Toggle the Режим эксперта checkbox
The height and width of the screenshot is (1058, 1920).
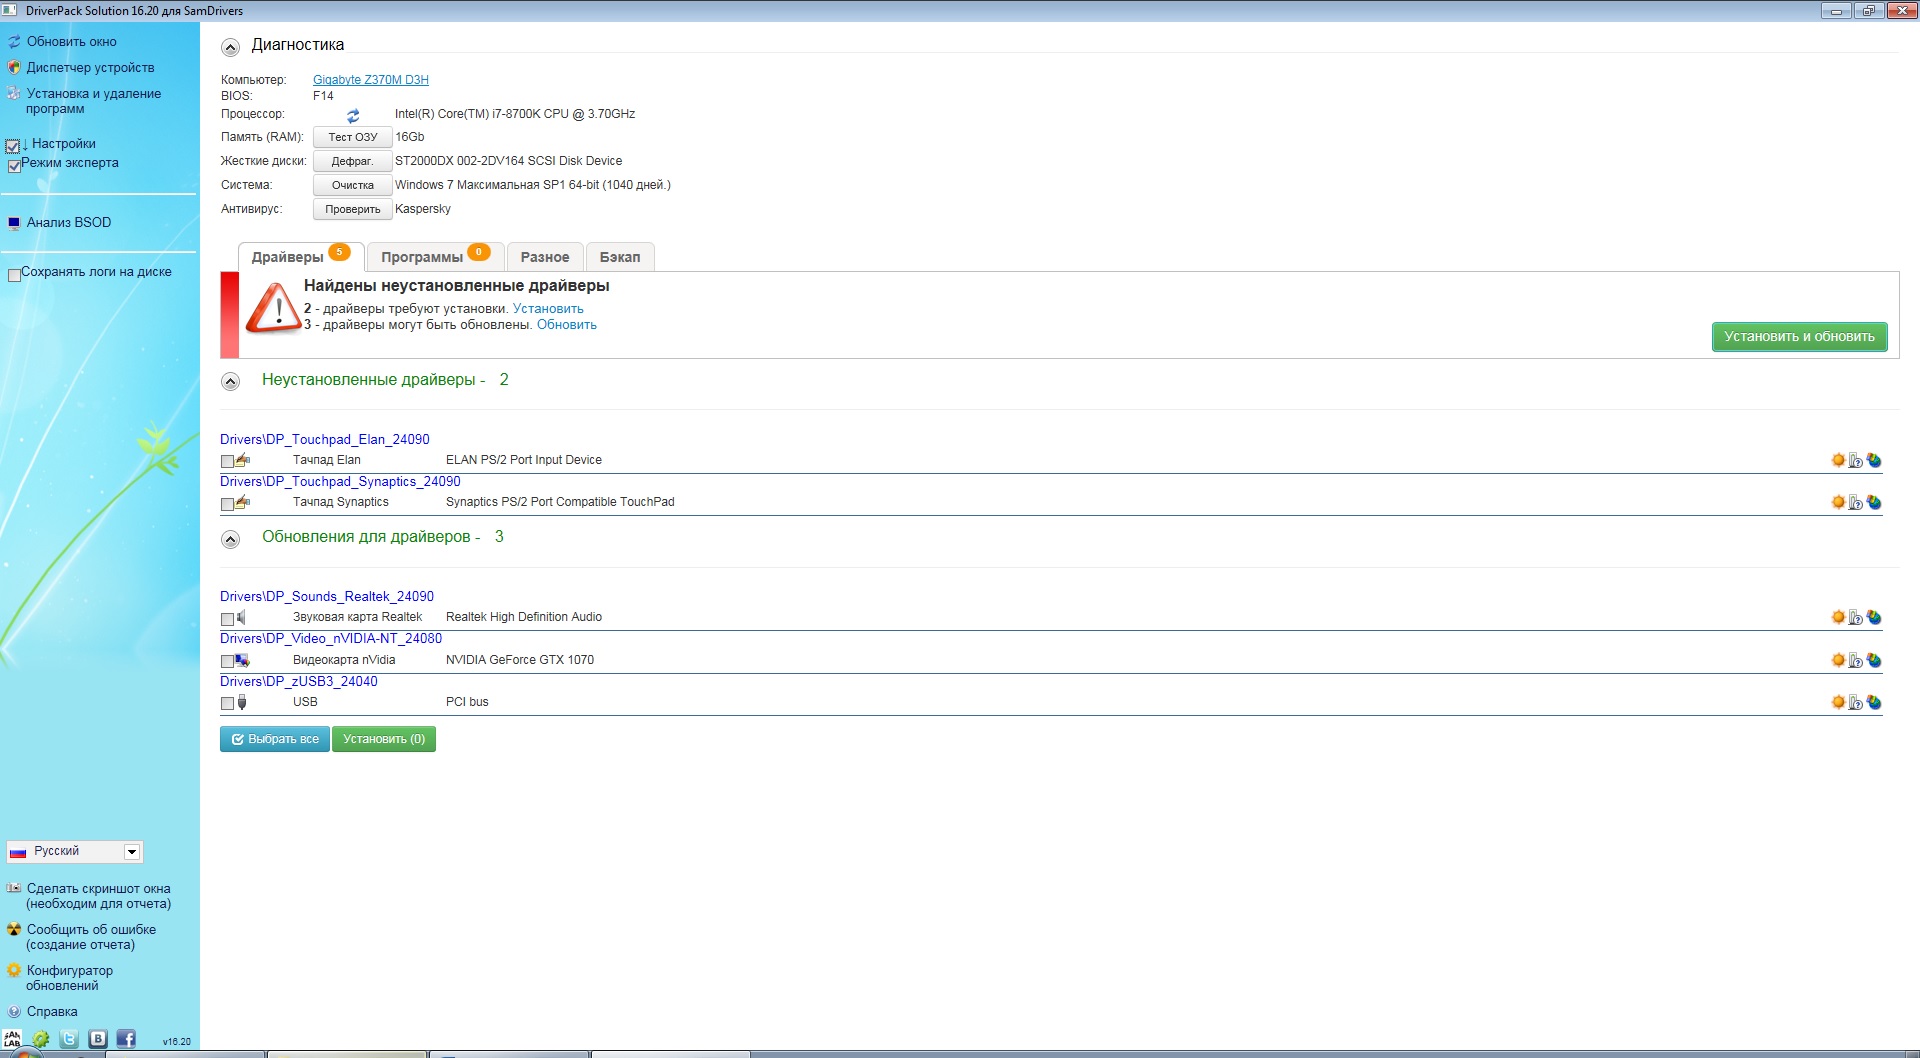click(x=14, y=166)
